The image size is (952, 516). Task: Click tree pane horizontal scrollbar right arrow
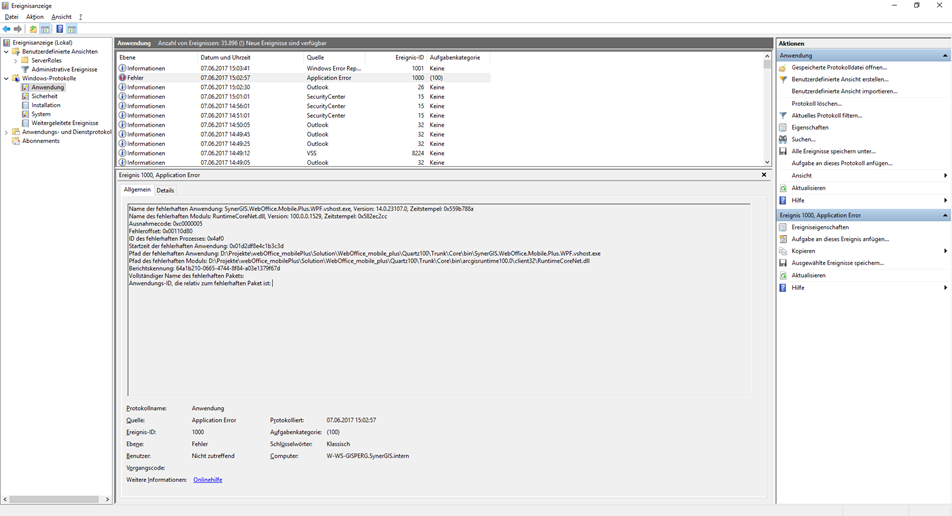point(107,499)
